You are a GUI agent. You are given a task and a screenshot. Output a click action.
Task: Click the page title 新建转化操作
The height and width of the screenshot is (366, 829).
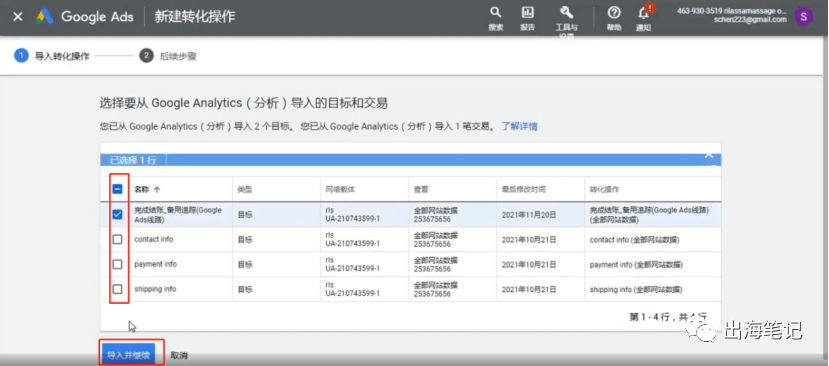pyautogui.click(x=195, y=17)
